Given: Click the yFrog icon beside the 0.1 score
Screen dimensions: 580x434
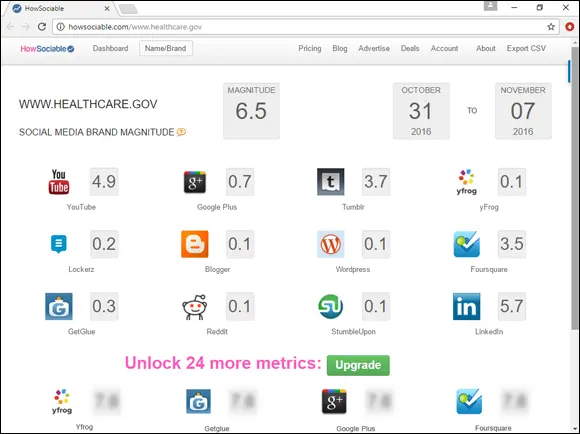Looking at the screenshot, I should 466,182.
